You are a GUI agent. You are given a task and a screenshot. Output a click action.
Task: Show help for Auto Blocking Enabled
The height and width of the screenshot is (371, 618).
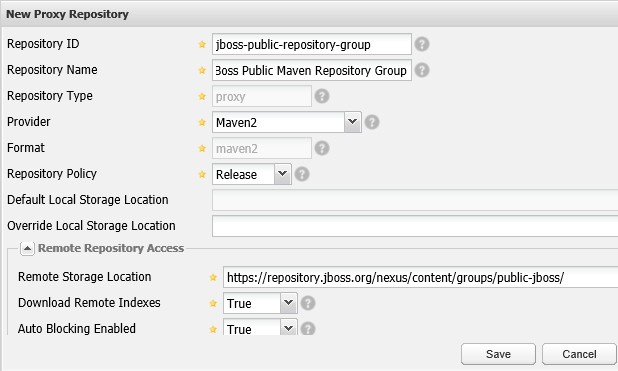[308, 328]
